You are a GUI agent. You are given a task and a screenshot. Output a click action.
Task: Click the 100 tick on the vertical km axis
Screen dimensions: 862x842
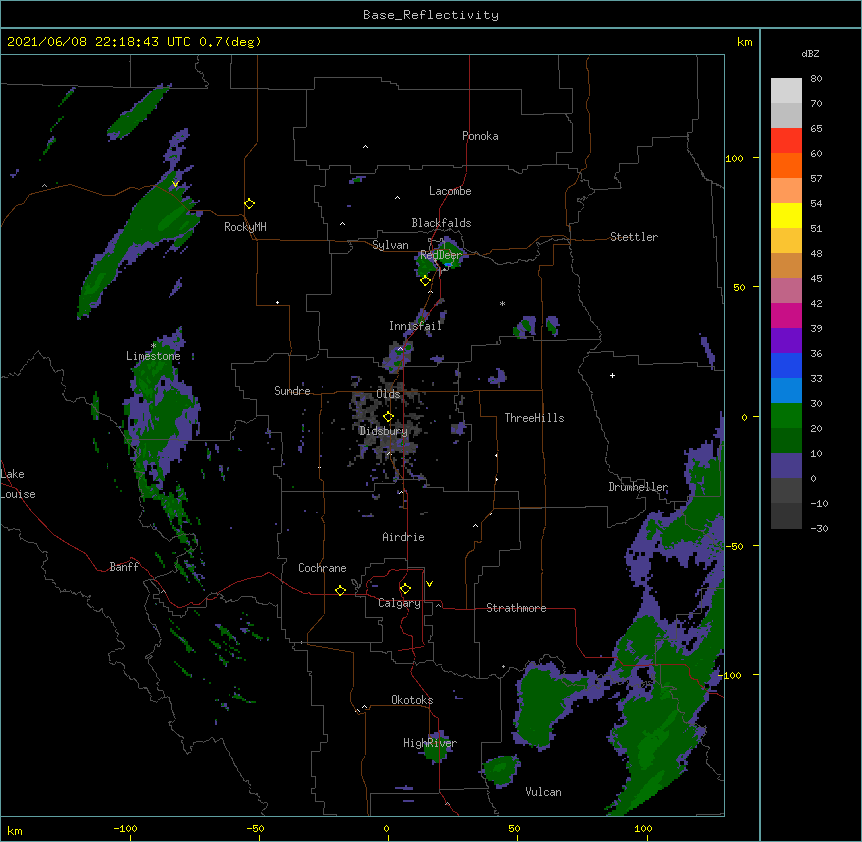[x=734, y=158]
